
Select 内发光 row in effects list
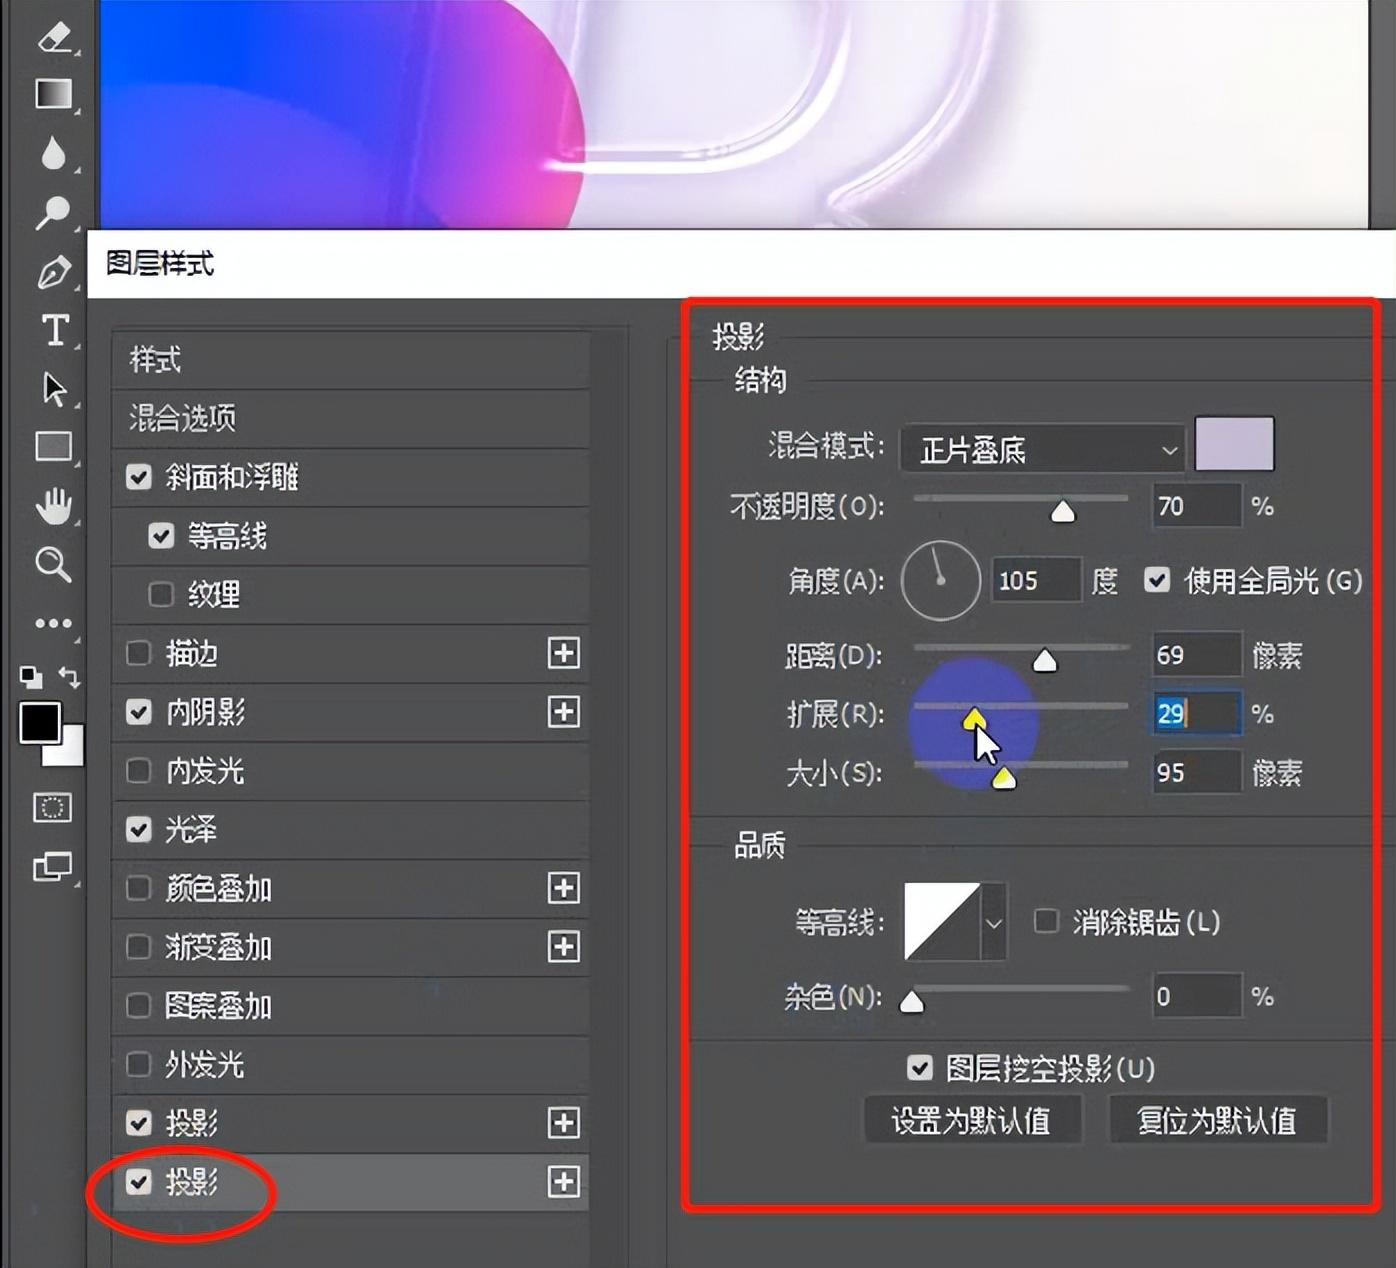(351, 771)
